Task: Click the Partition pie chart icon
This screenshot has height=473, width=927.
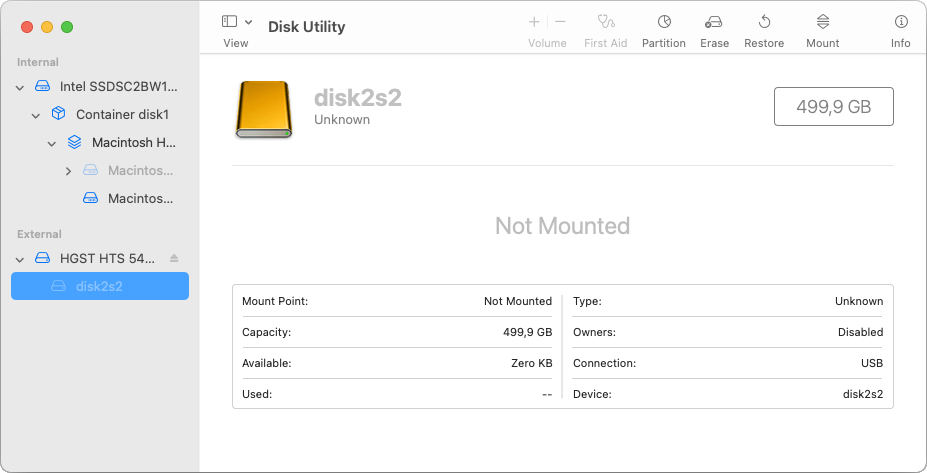Action: [664, 22]
